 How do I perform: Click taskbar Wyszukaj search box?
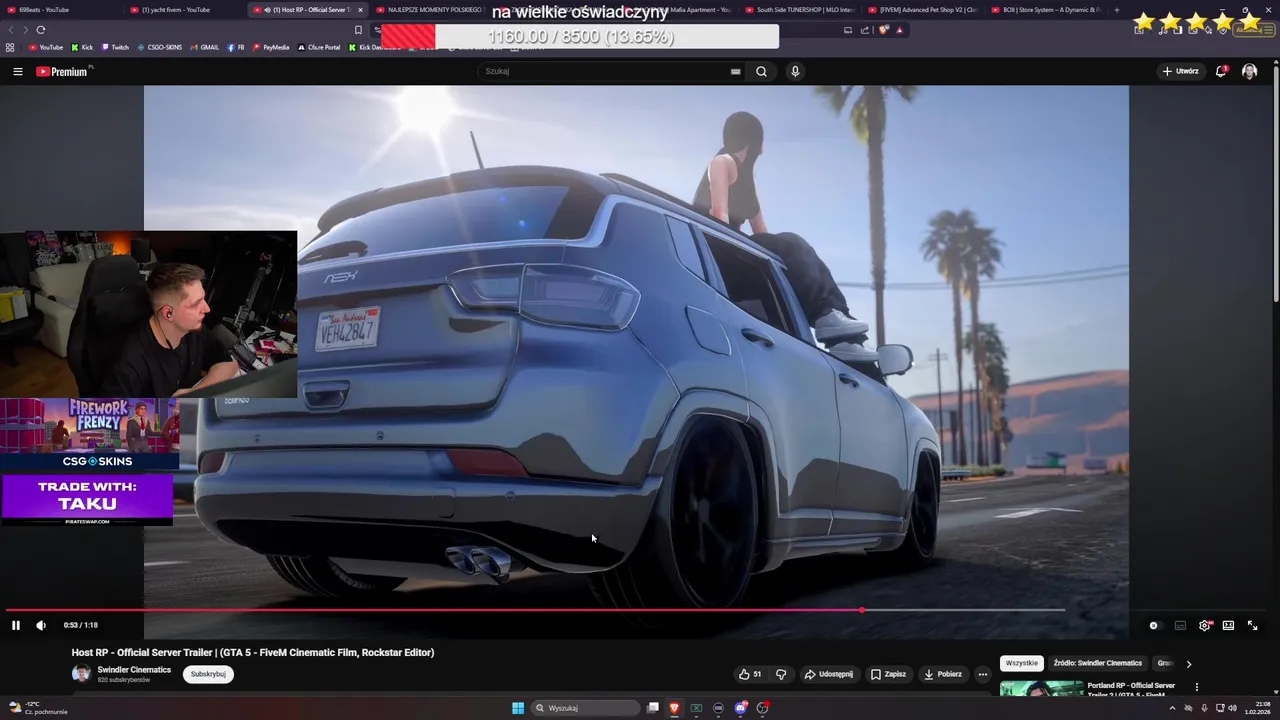point(585,708)
